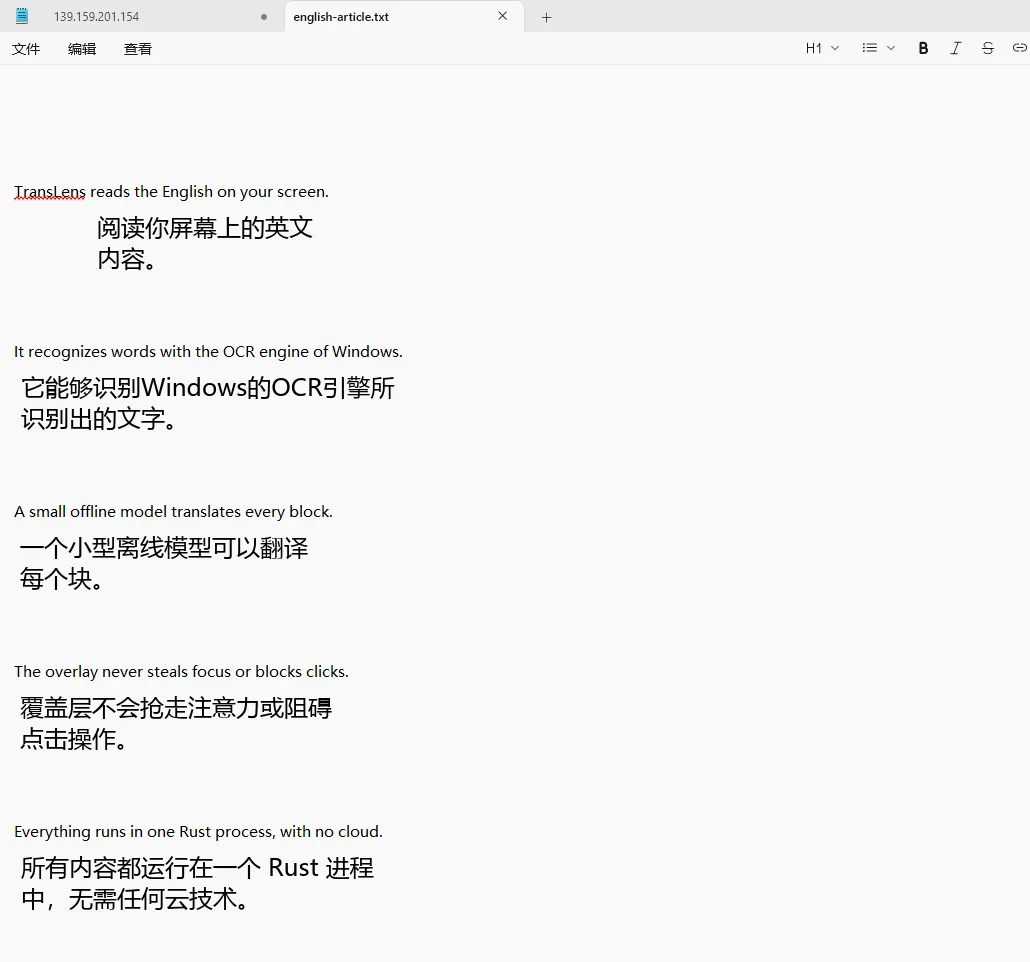This screenshot has width=1030, height=962.
Task: Toggle bold formatting
Action: pos(923,48)
